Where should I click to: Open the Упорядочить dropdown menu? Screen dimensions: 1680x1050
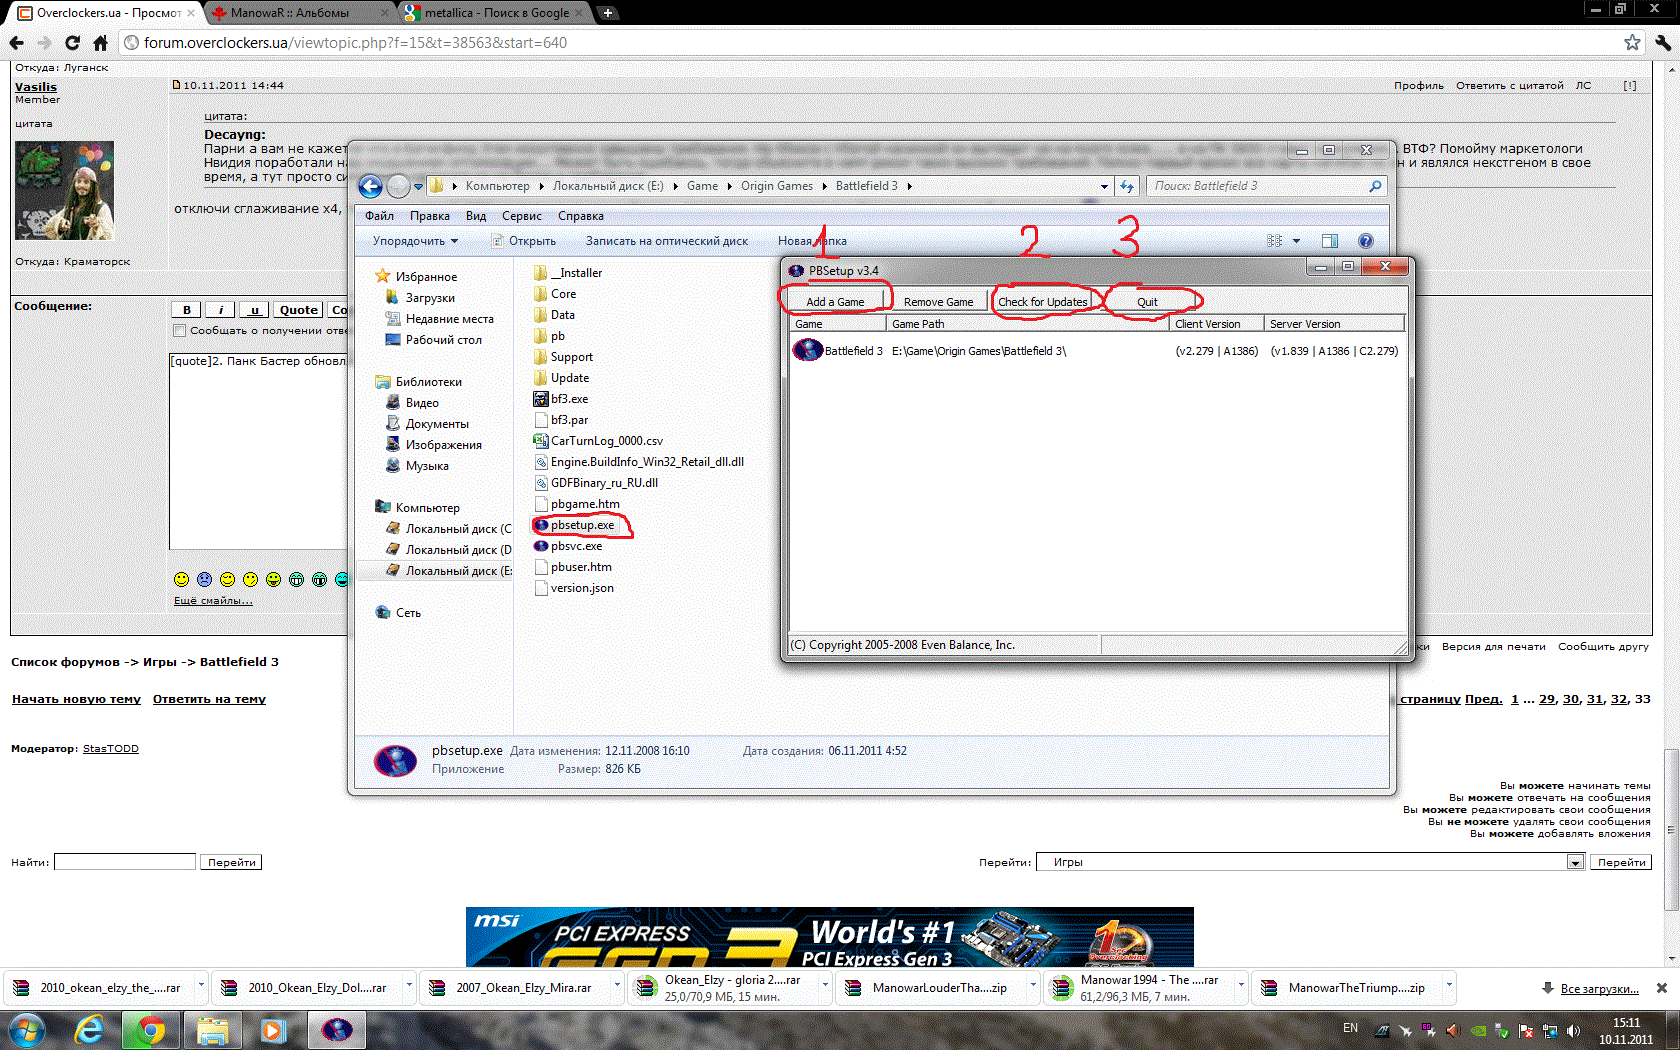(415, 241)
